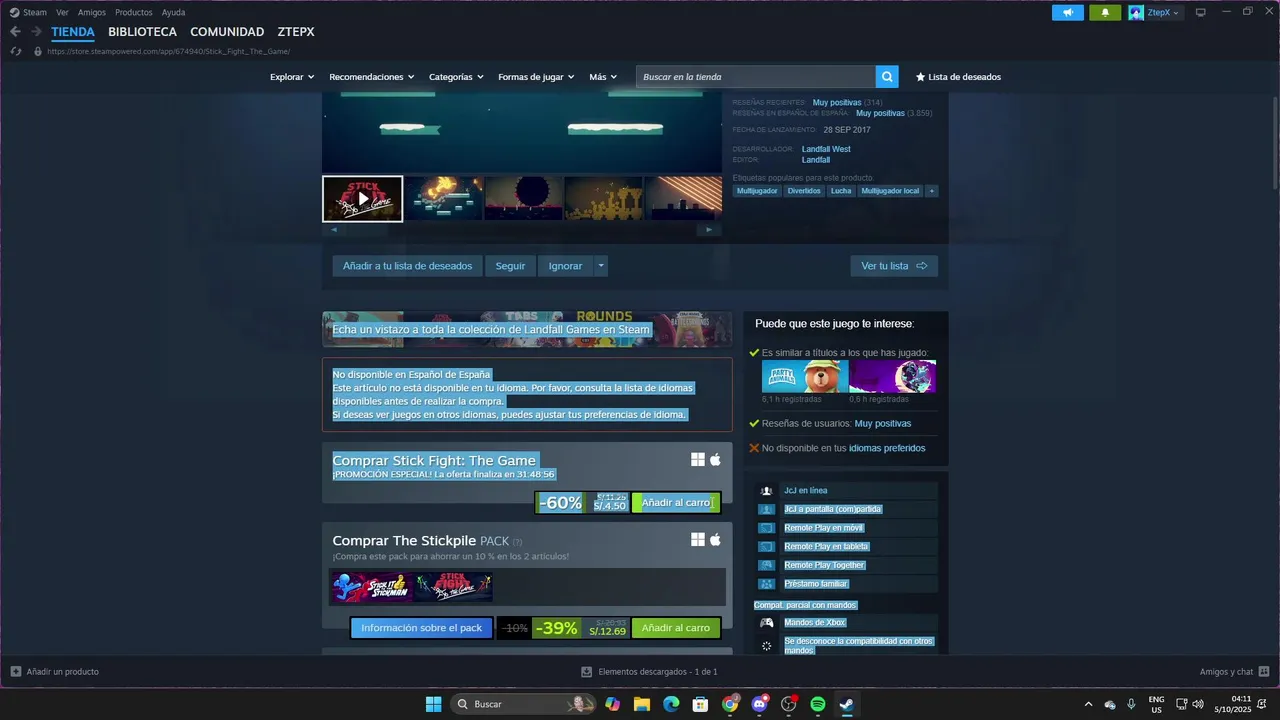Click the ZtepX profile avatar

pos(1136,12)
